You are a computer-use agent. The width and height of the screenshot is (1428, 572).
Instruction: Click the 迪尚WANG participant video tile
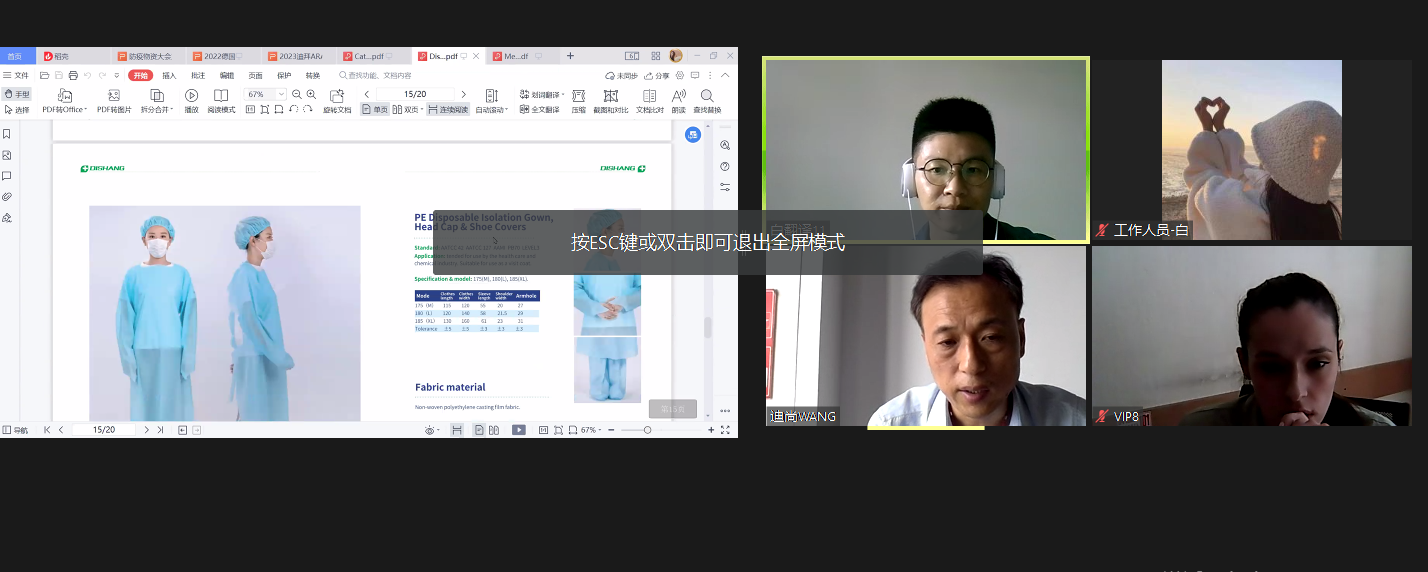point(926,337)
